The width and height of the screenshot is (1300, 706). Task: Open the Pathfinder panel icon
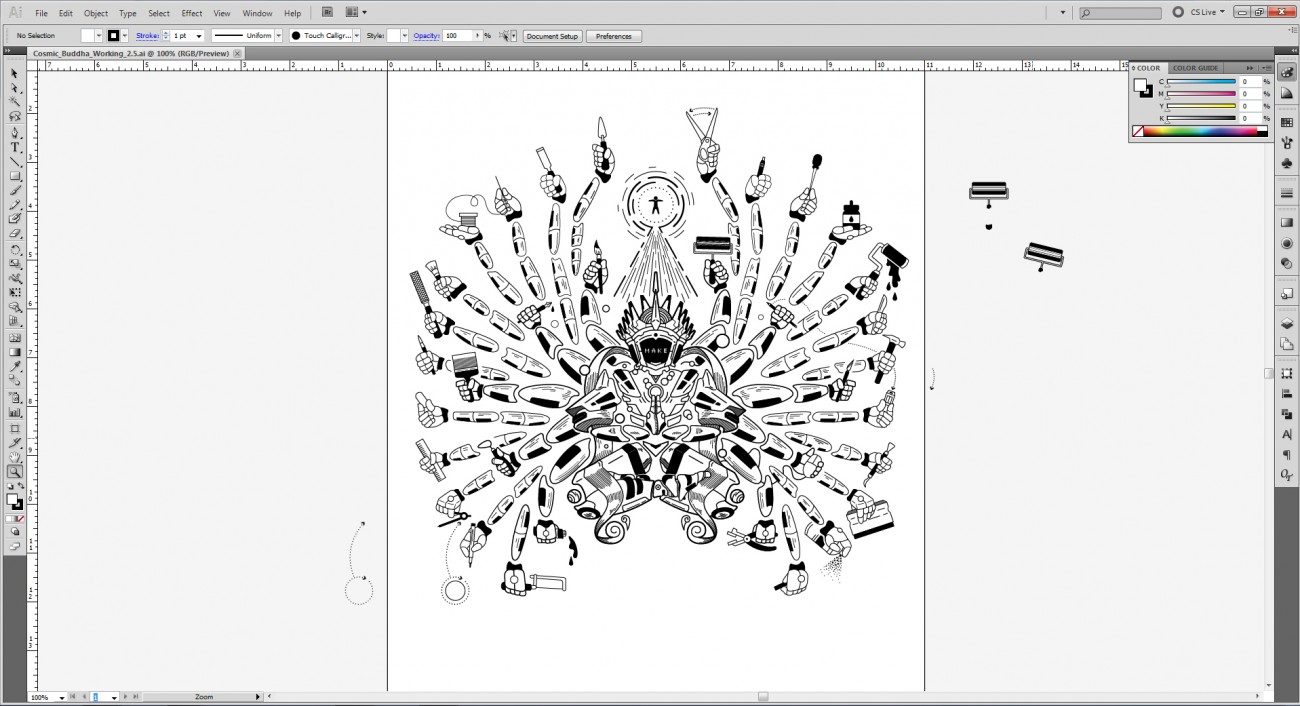(x=1287, y=414)
